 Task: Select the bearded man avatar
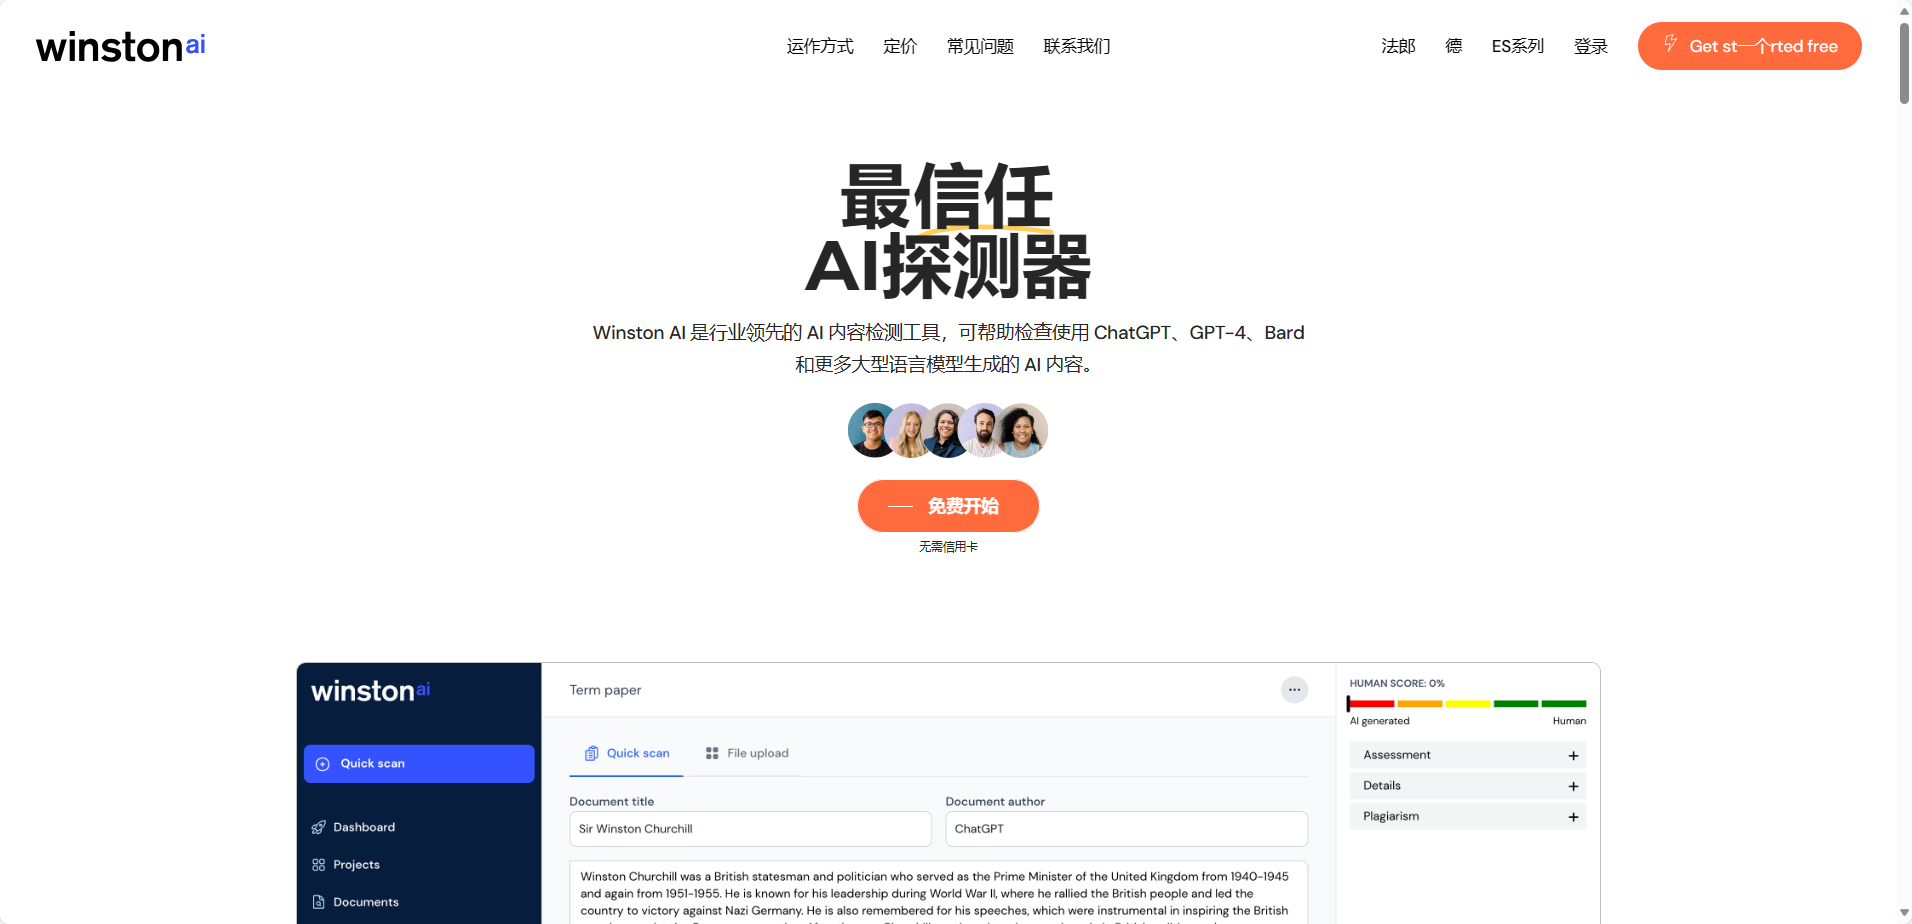984,430
